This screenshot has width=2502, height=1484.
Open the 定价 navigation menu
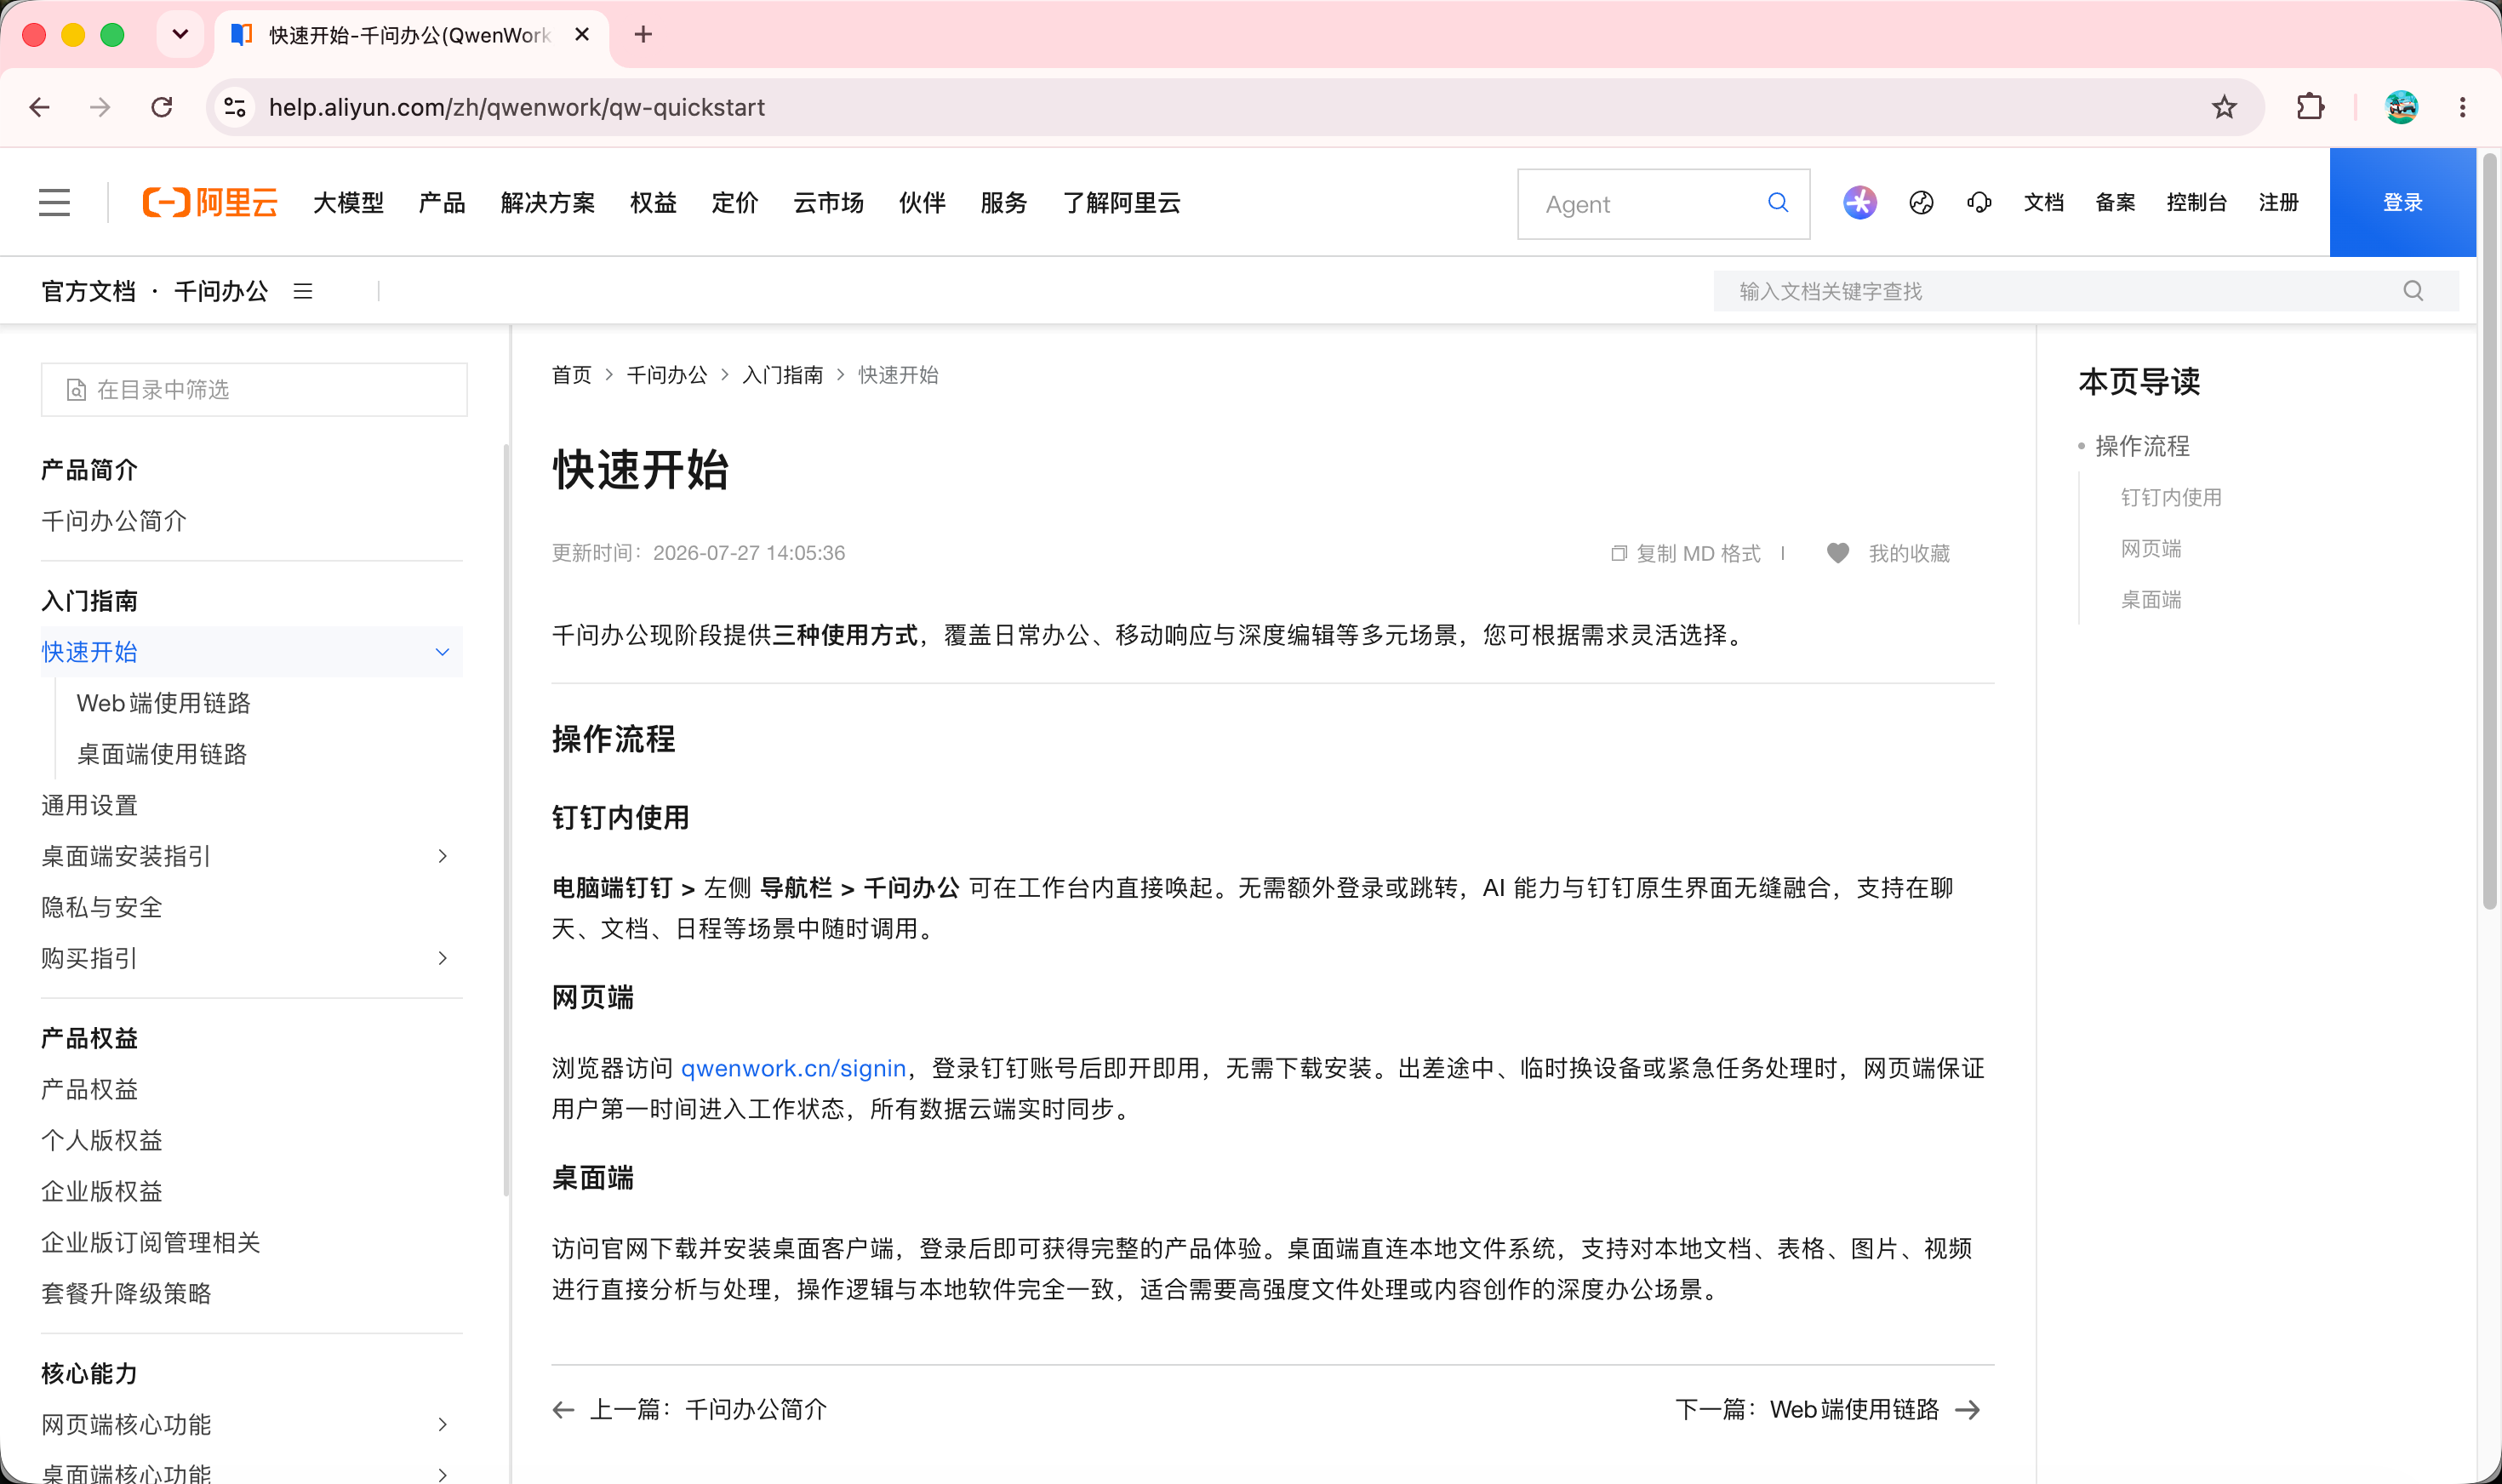coord(735,203)
